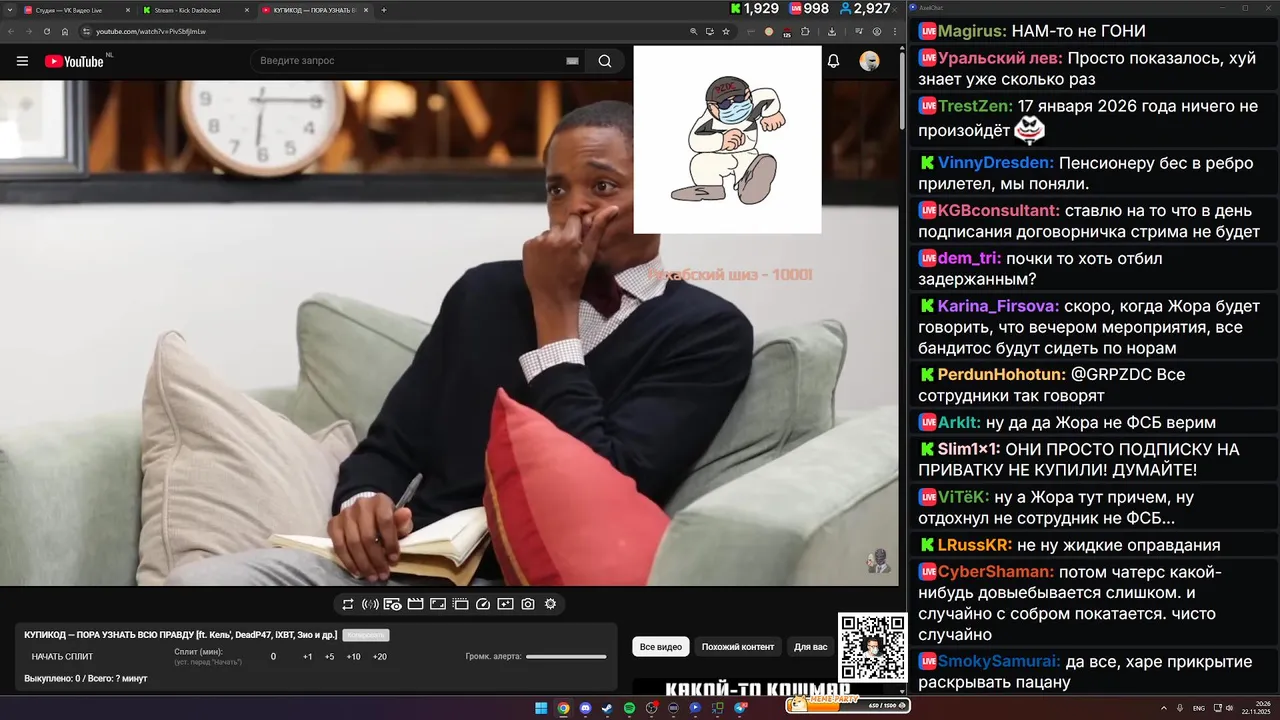
Task: Switch to the VK Видео Live Студия tab
Action: pos(76,10)
